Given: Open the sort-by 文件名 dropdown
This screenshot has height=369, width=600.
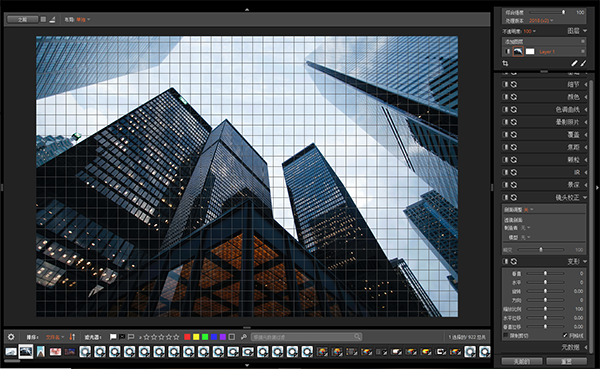Looking at the screenshot, I should pyautogui.click(x=55, y=337).
